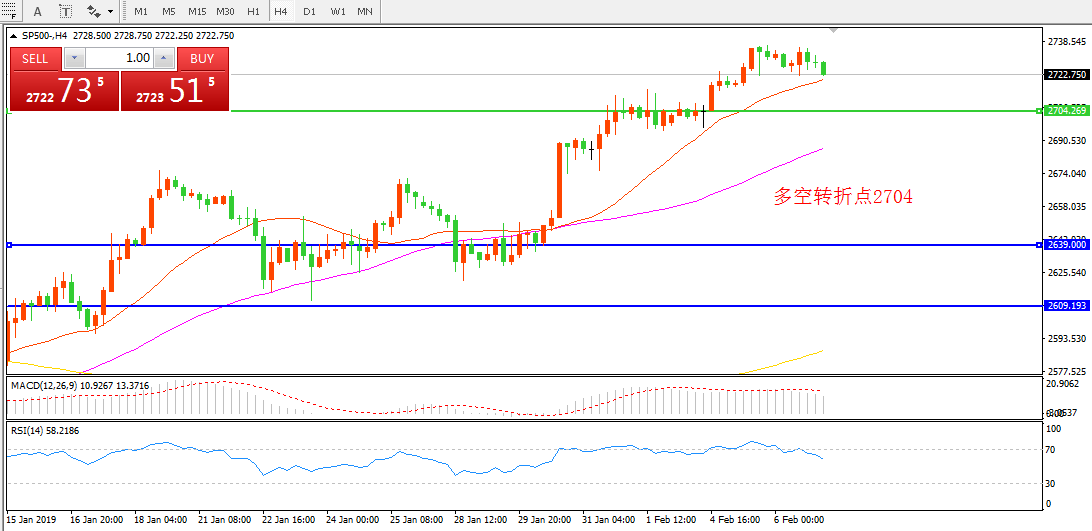Select the M5 timeframe button
This screenshot has width=1092, height=531.
pyautogui.click(x=168, y=11)
